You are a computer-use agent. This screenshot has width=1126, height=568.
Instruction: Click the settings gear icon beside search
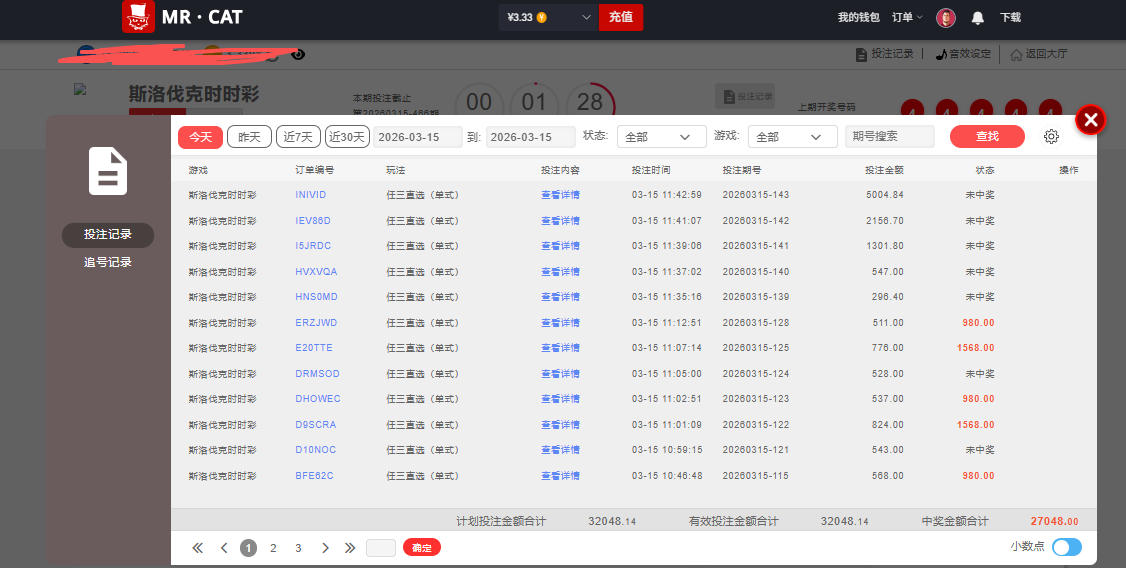tap(1051, 137)
